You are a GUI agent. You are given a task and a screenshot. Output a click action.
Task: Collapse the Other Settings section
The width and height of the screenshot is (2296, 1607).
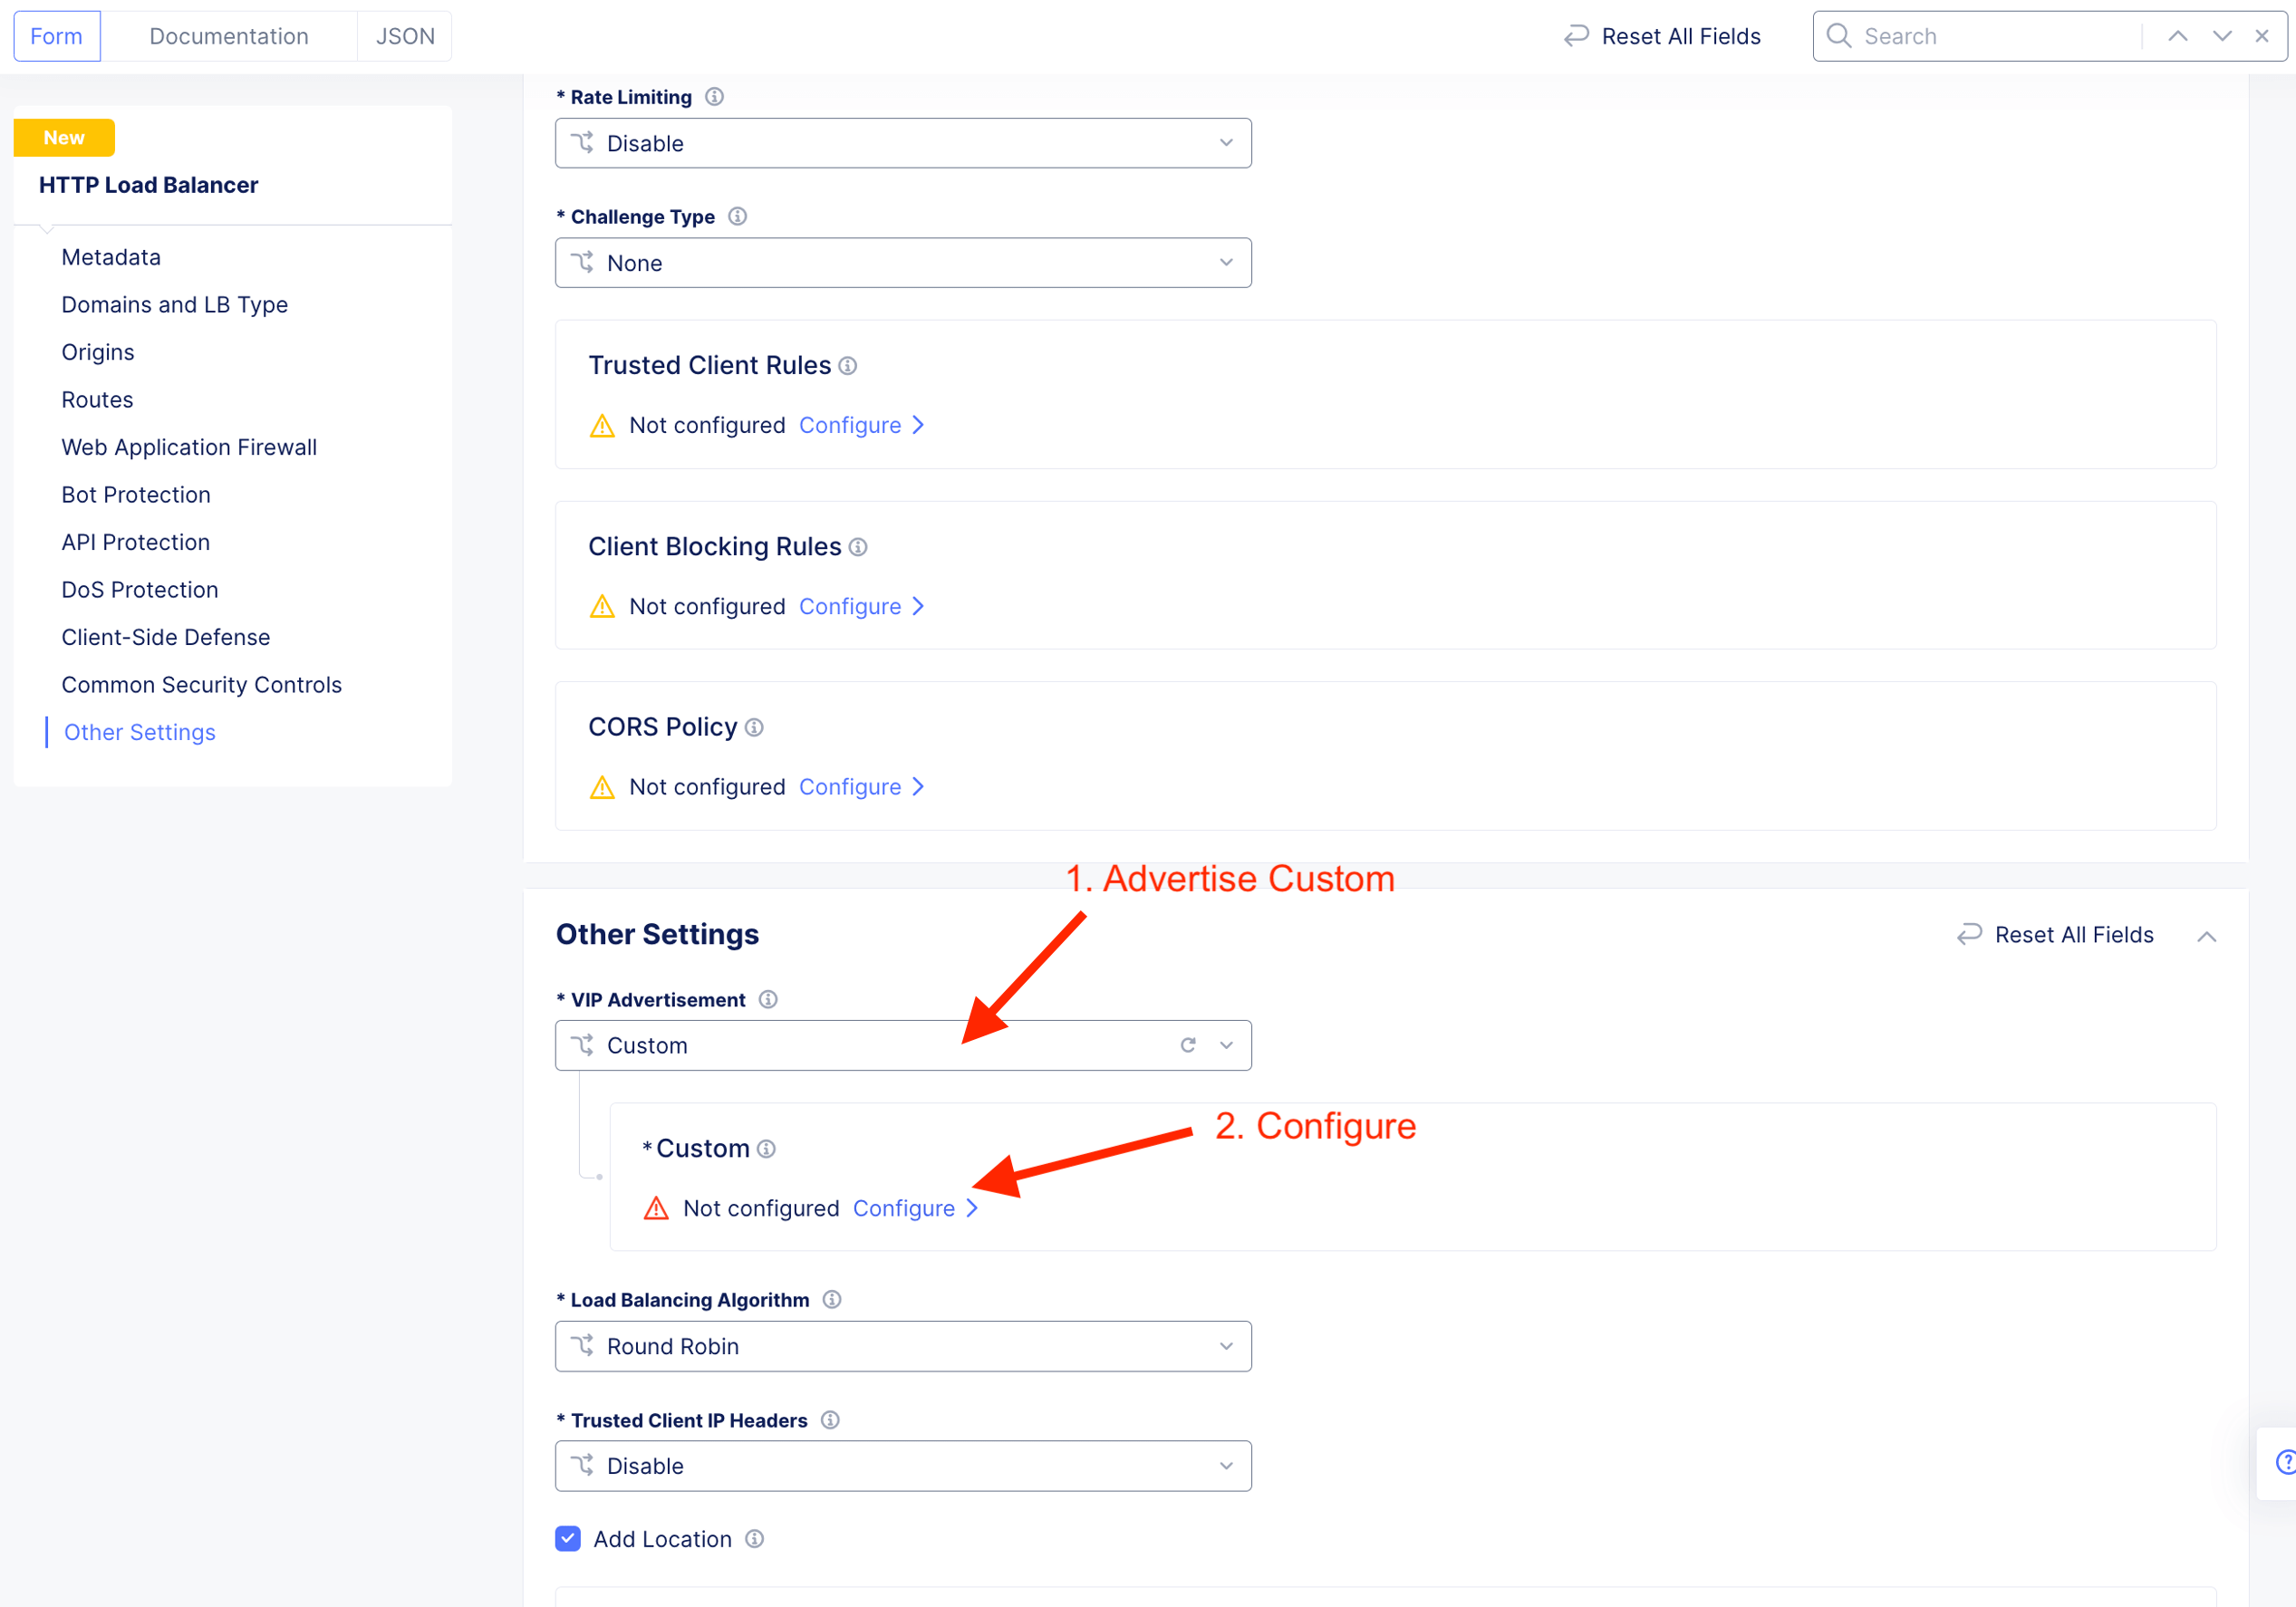(x=2207, y=936)
